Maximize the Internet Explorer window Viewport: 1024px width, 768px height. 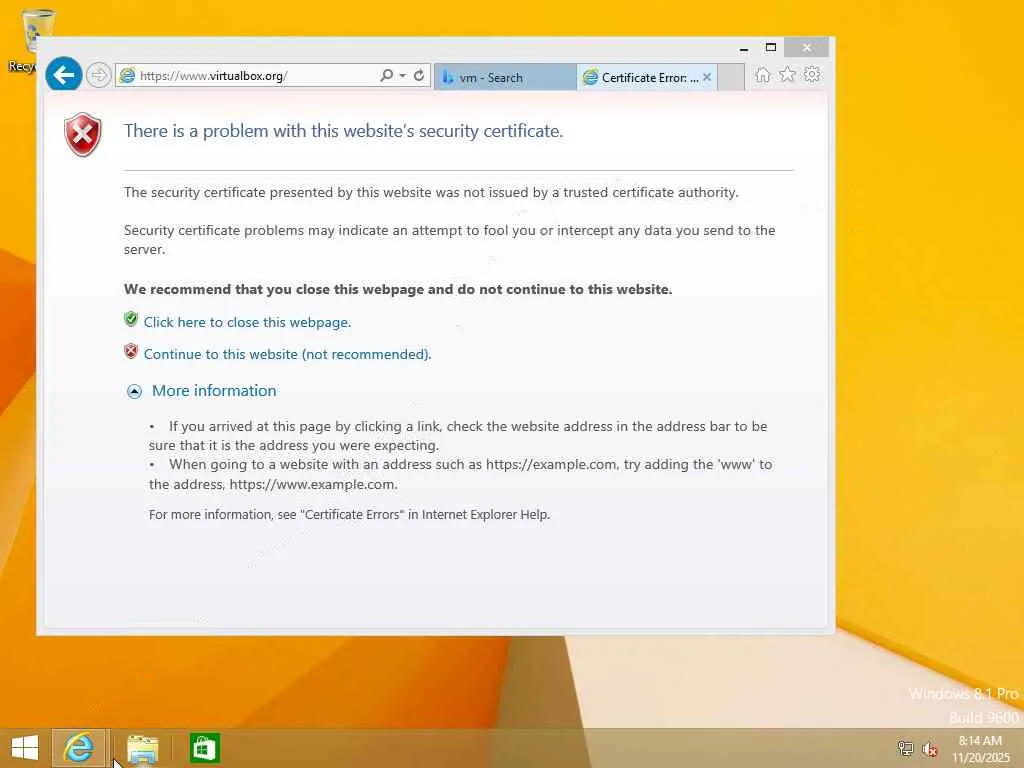(771, 47)
